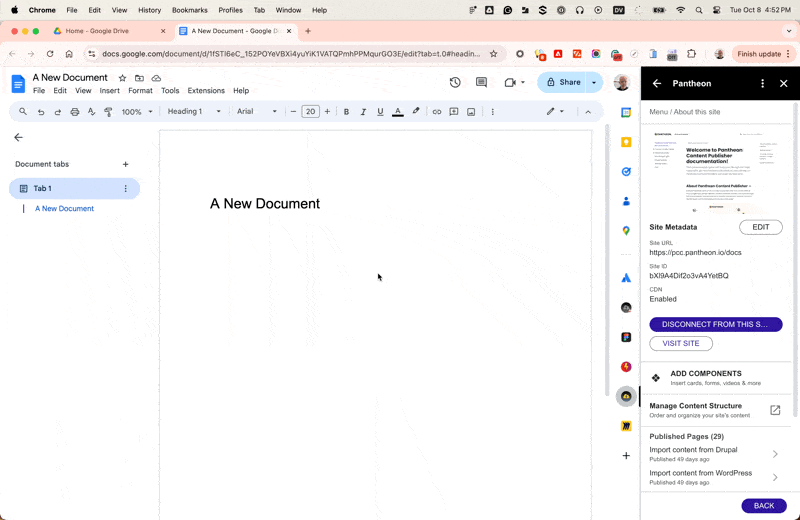Activate the paint format tool
The image size is (800, 520).
tap(108, 112)
